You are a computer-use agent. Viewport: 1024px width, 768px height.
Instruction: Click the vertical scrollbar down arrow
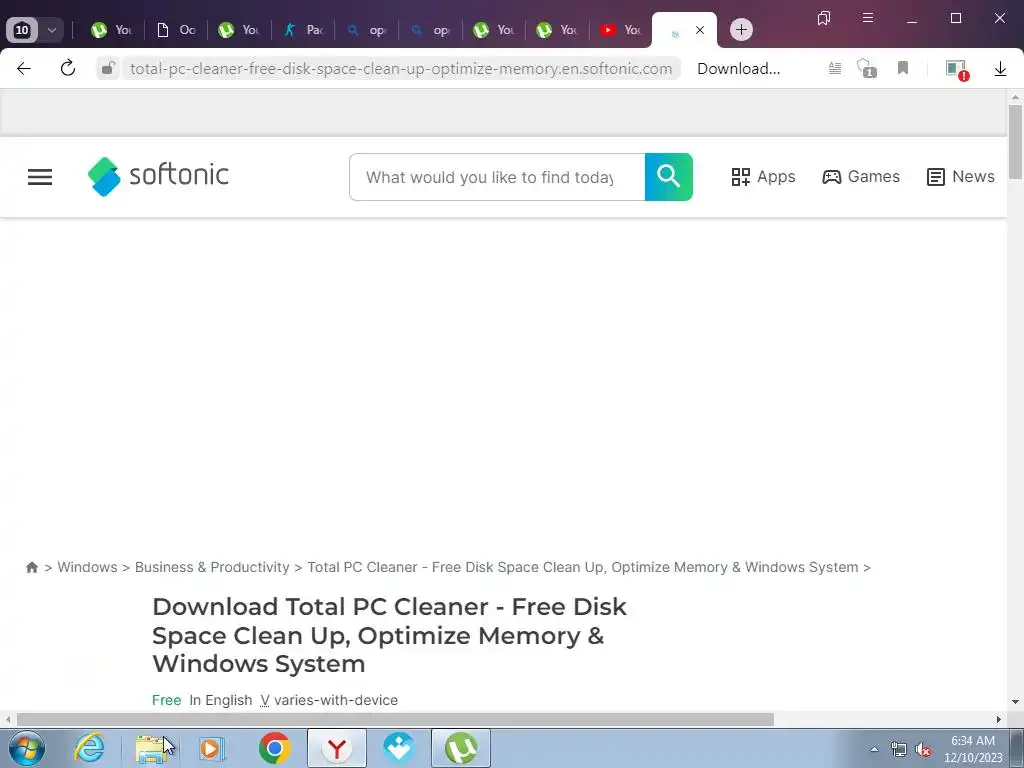(x=1015, y=702)
